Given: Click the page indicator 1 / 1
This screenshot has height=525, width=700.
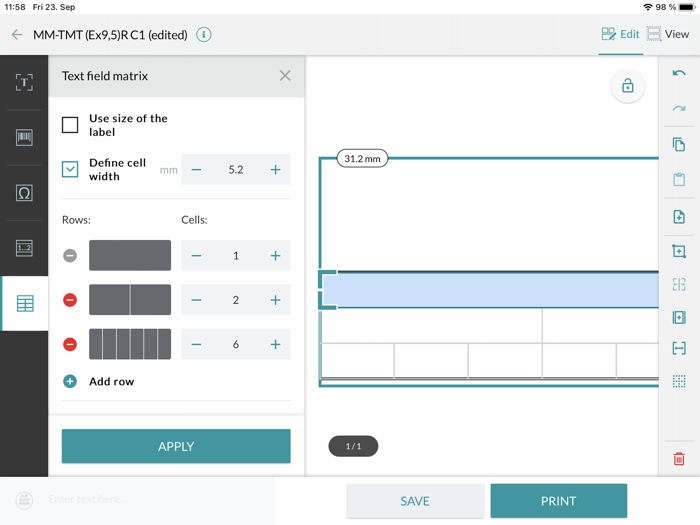Looking at the screenshot, I should (353, 446).
